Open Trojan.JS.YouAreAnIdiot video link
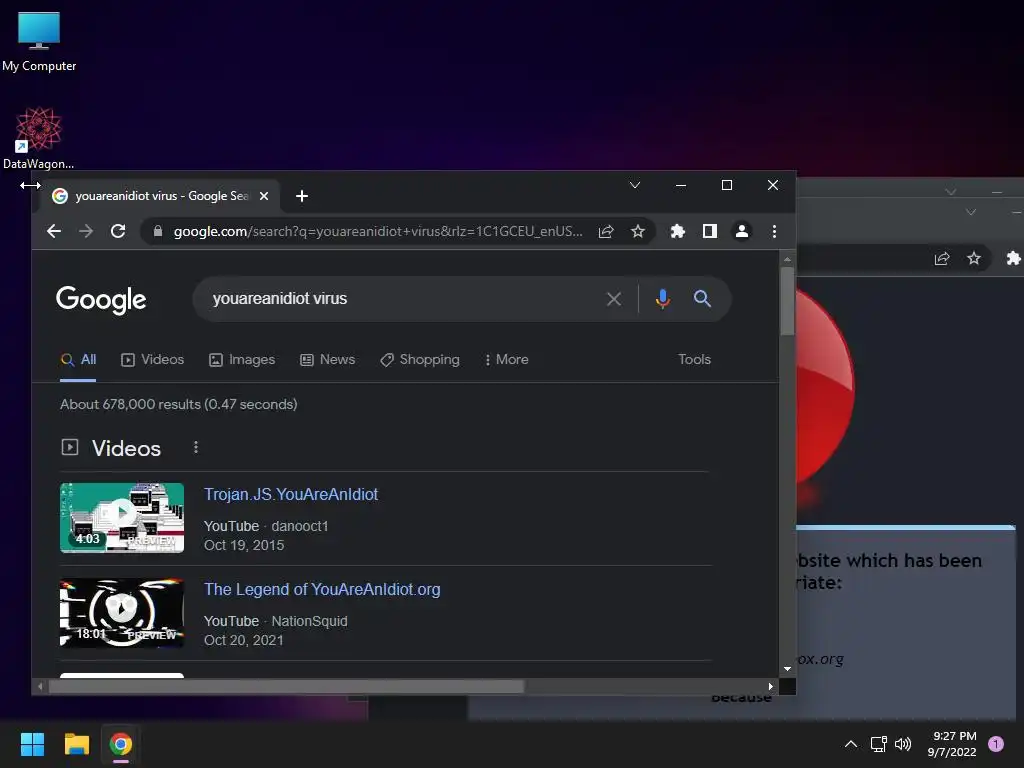The image size is (1024, 768). coord(291,494)
